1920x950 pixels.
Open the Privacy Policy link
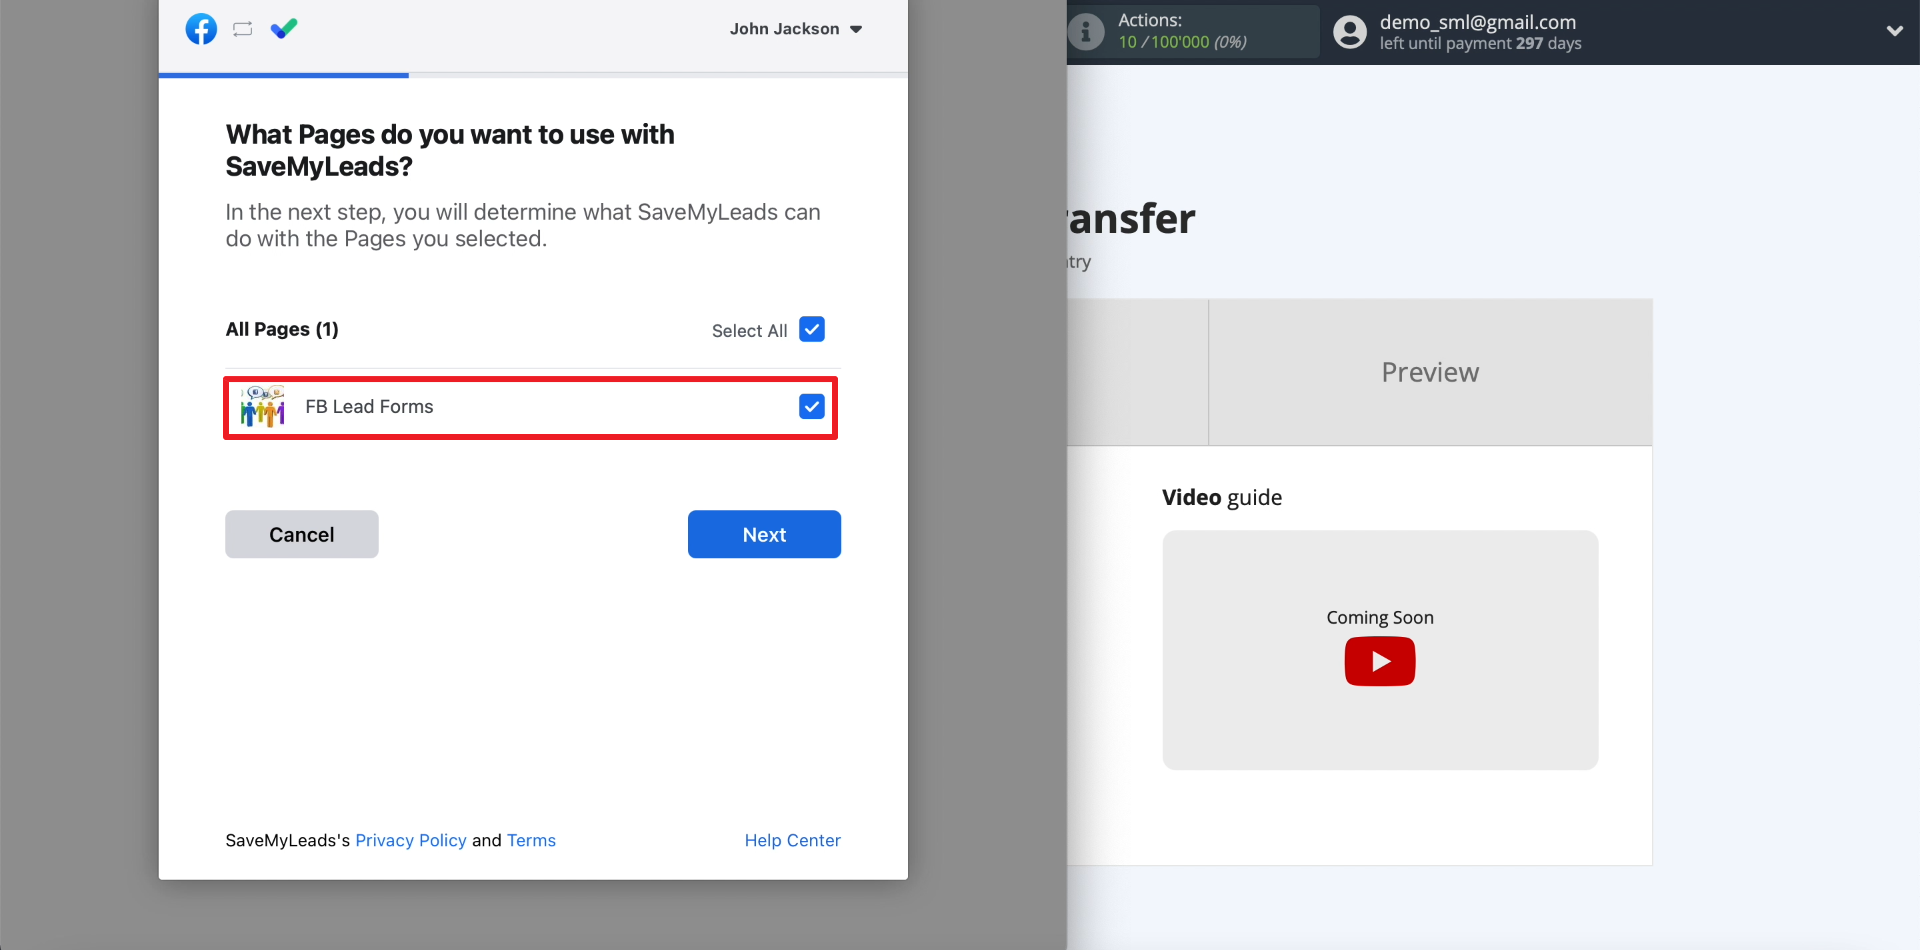tap(411, 840)
